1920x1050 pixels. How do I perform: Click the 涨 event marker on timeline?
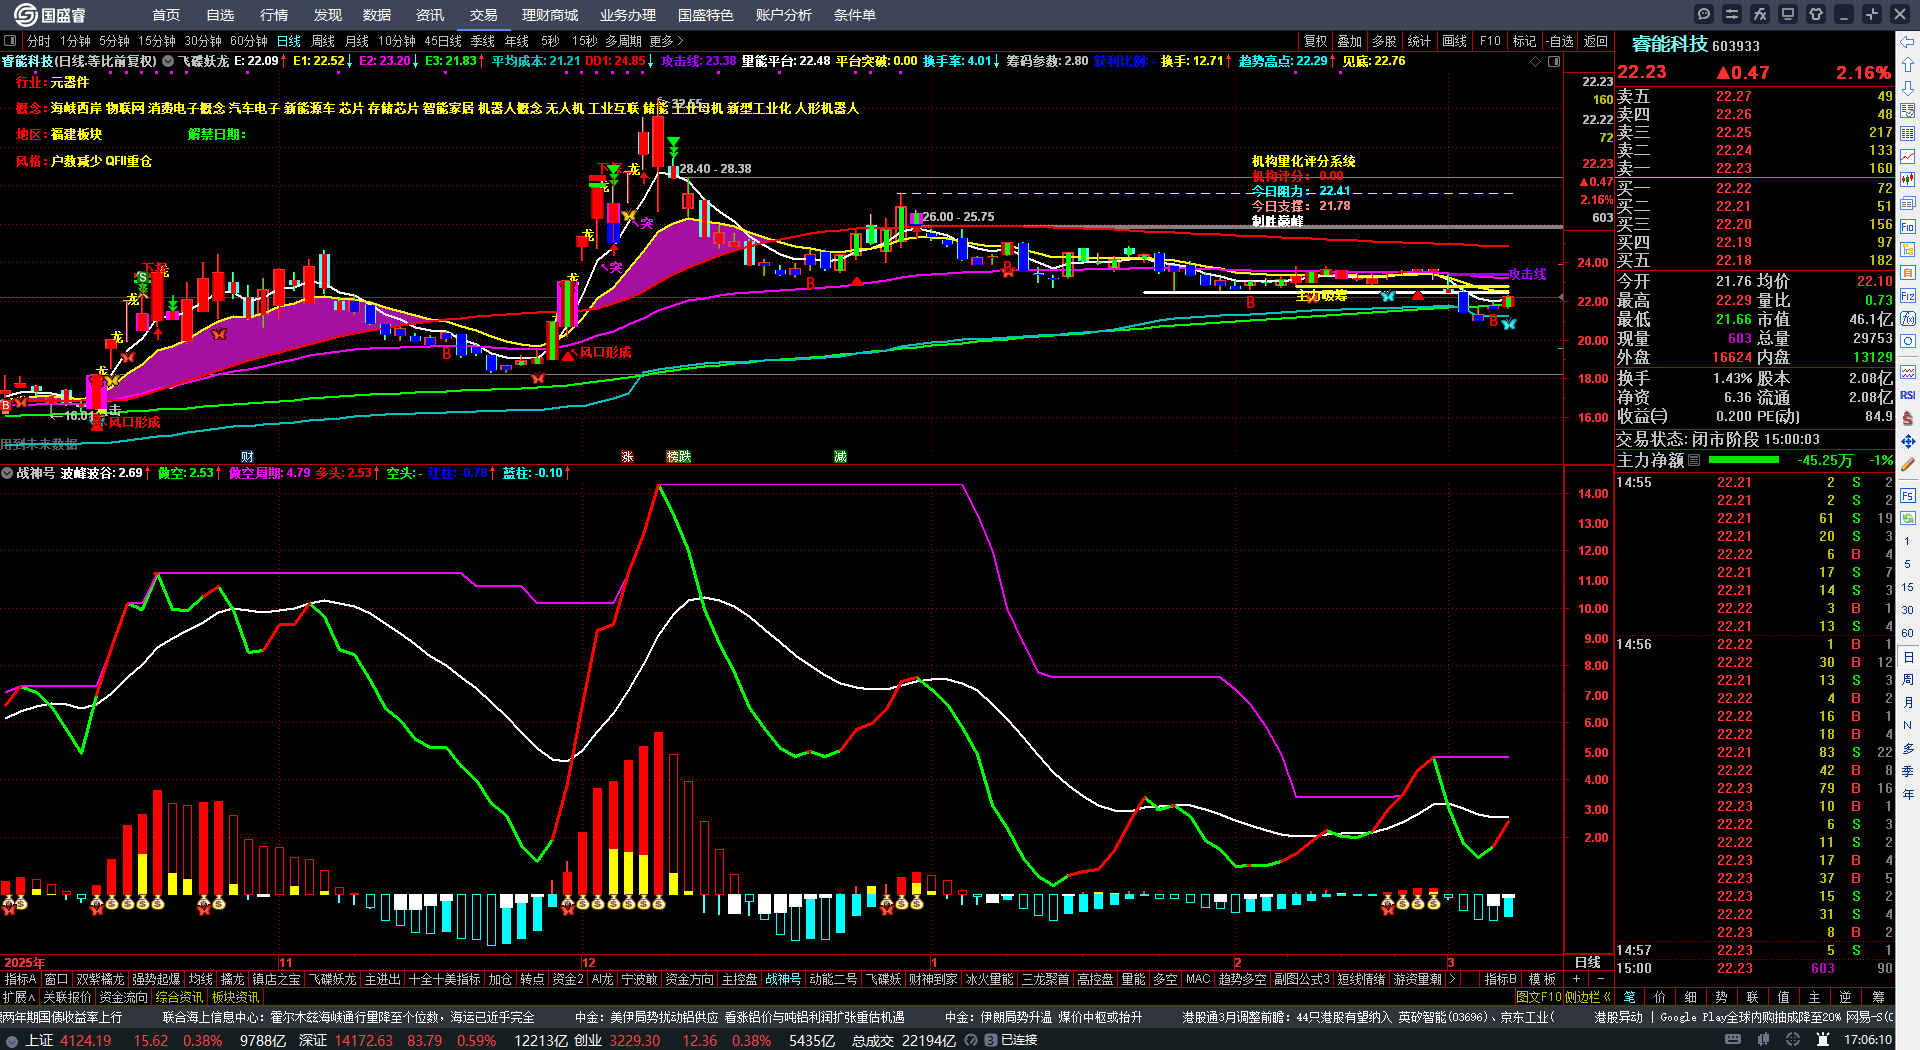pyautogui.click(x=627, y=456)
